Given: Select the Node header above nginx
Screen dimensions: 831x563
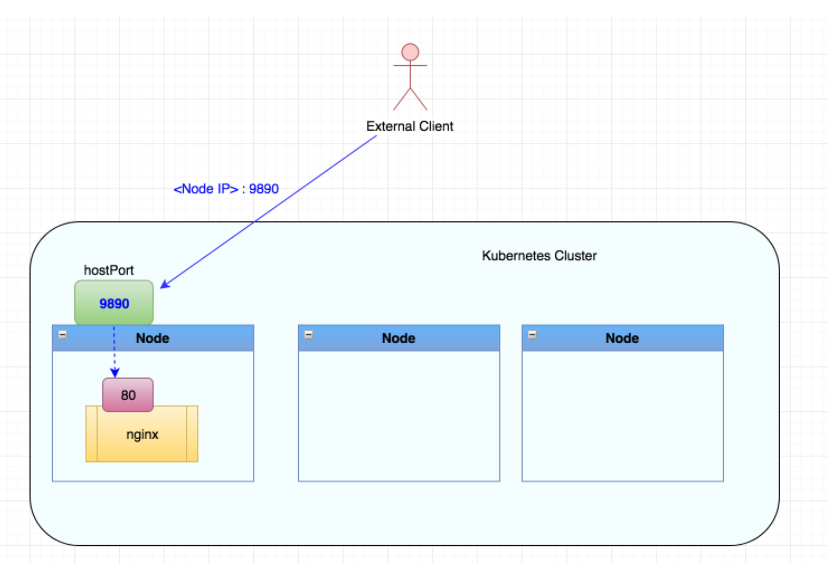Looking at the screenshot, I should 153,338.
